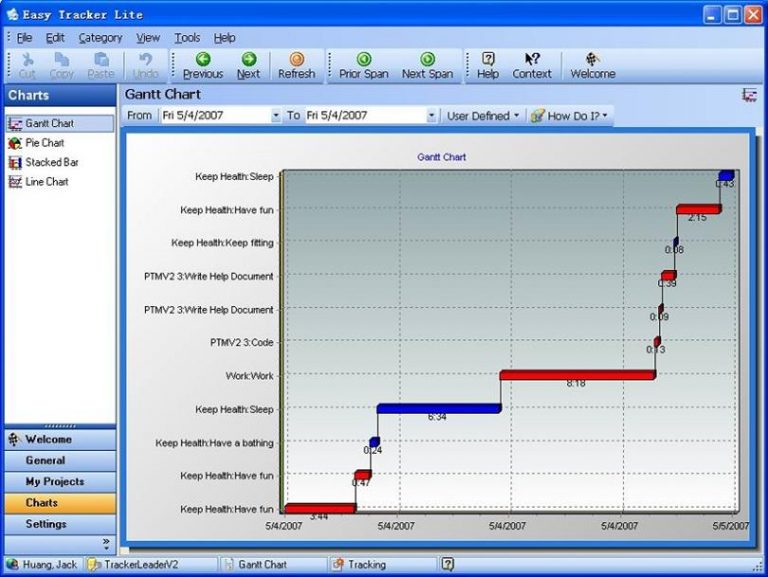768x577 pixels.
Task: Click the Undo toolbar icon
Action: click(x=145, y=66)
